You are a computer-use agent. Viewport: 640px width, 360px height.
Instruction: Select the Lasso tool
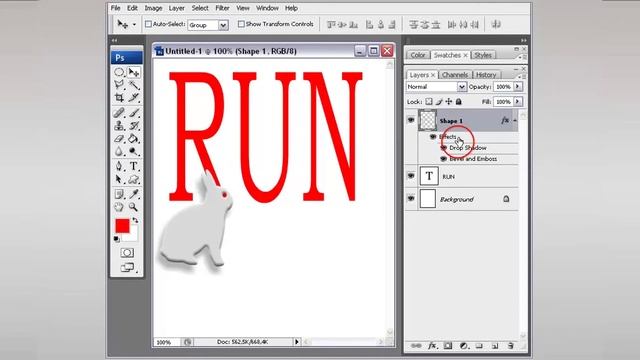(119, 85)
